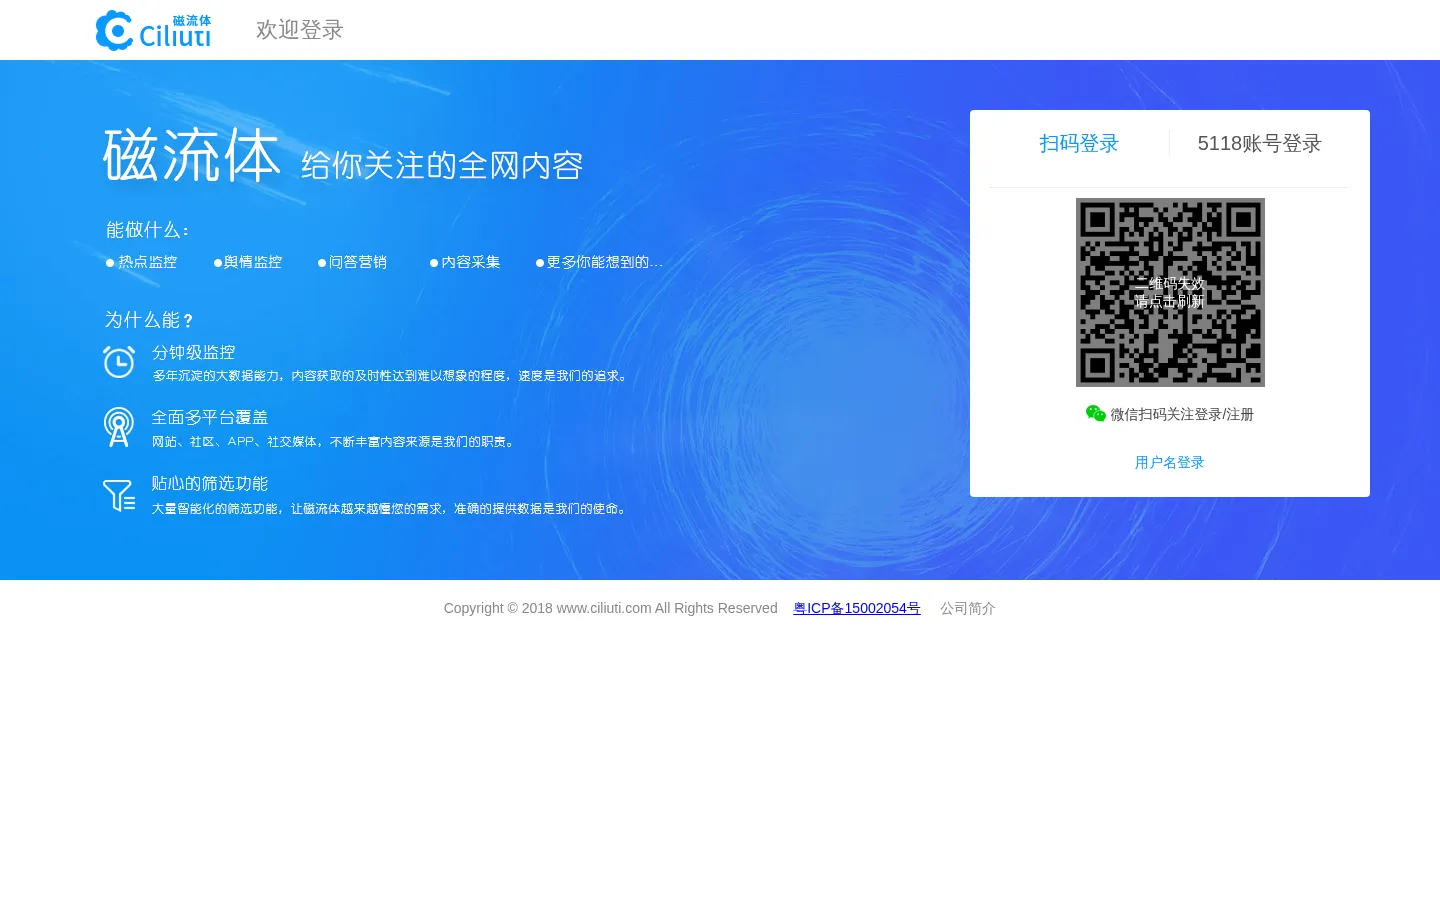Switch to the 5118账号登录 tab
Screen dimensions: 1440x900
(x=1260, y=143)
